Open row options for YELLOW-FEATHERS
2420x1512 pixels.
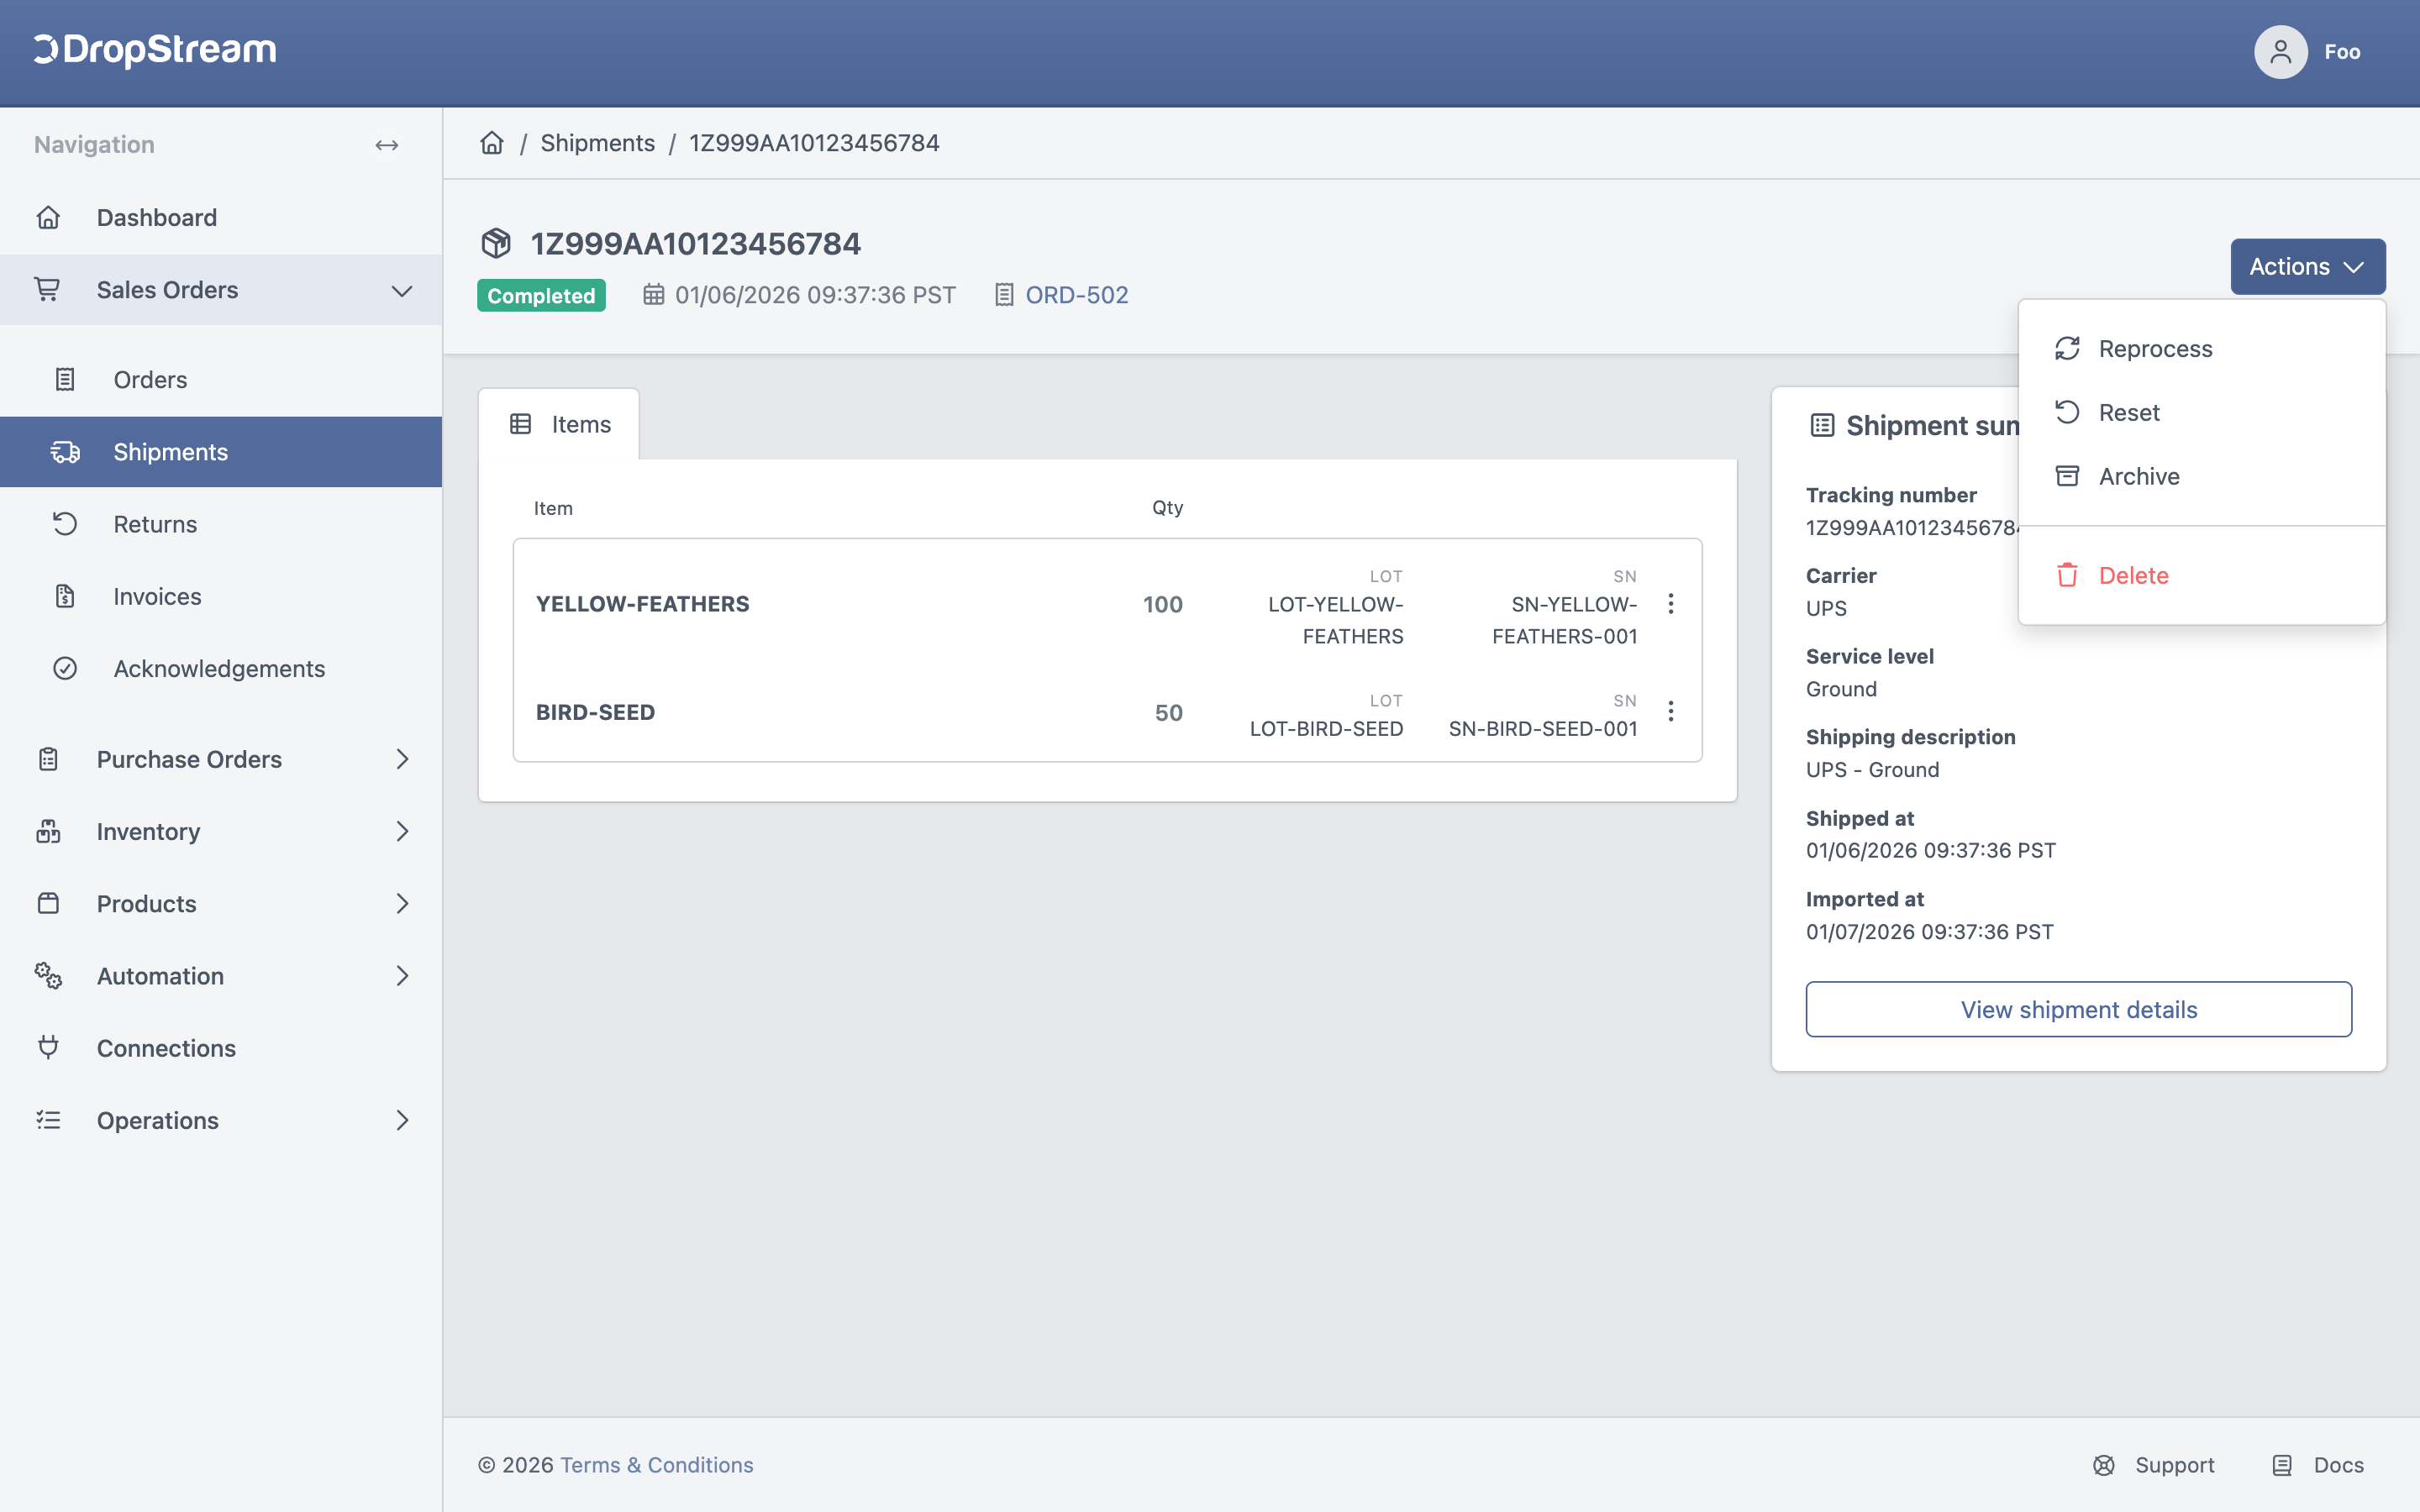pos(1670,603)
